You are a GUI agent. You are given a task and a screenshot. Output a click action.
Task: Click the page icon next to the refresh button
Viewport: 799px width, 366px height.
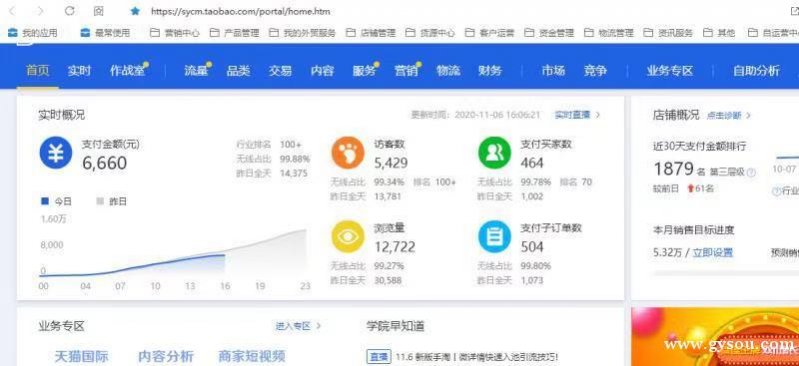click(99, 11)
